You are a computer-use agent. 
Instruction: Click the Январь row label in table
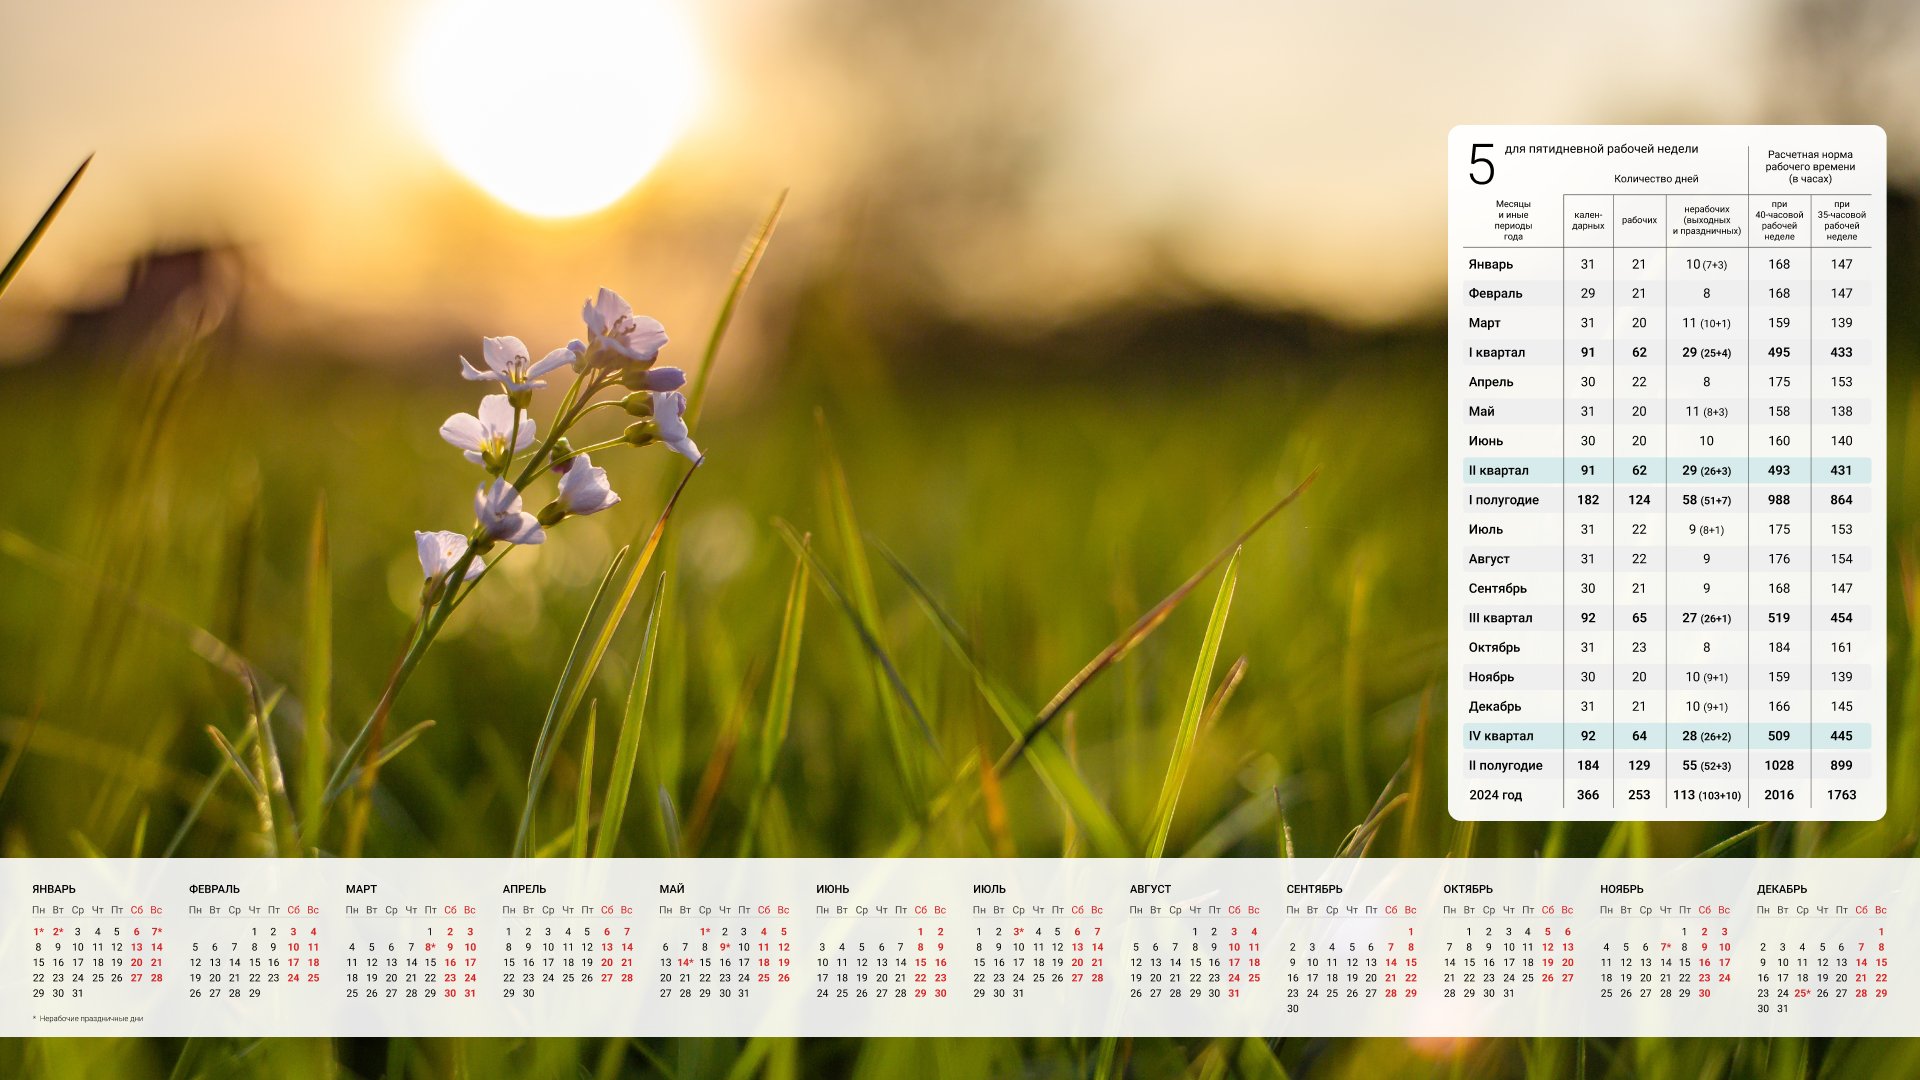coord(1490,264)
